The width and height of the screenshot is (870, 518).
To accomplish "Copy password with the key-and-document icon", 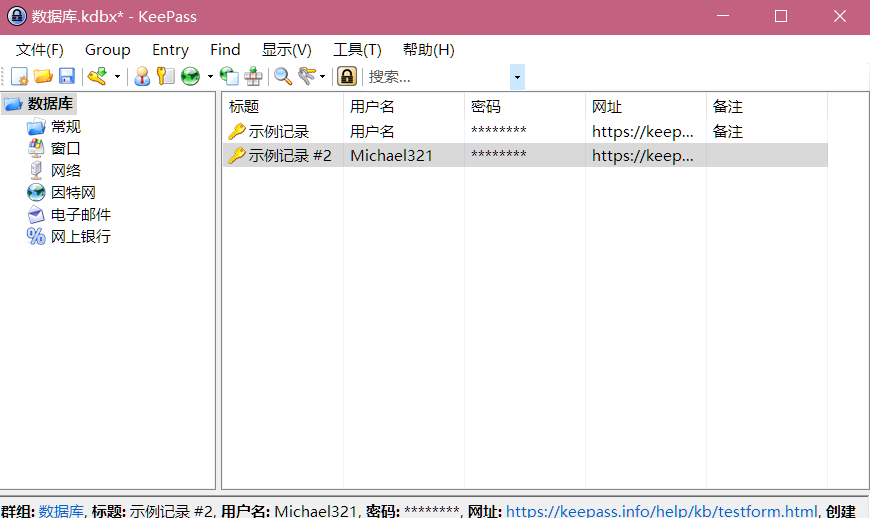I will [165, 76].
